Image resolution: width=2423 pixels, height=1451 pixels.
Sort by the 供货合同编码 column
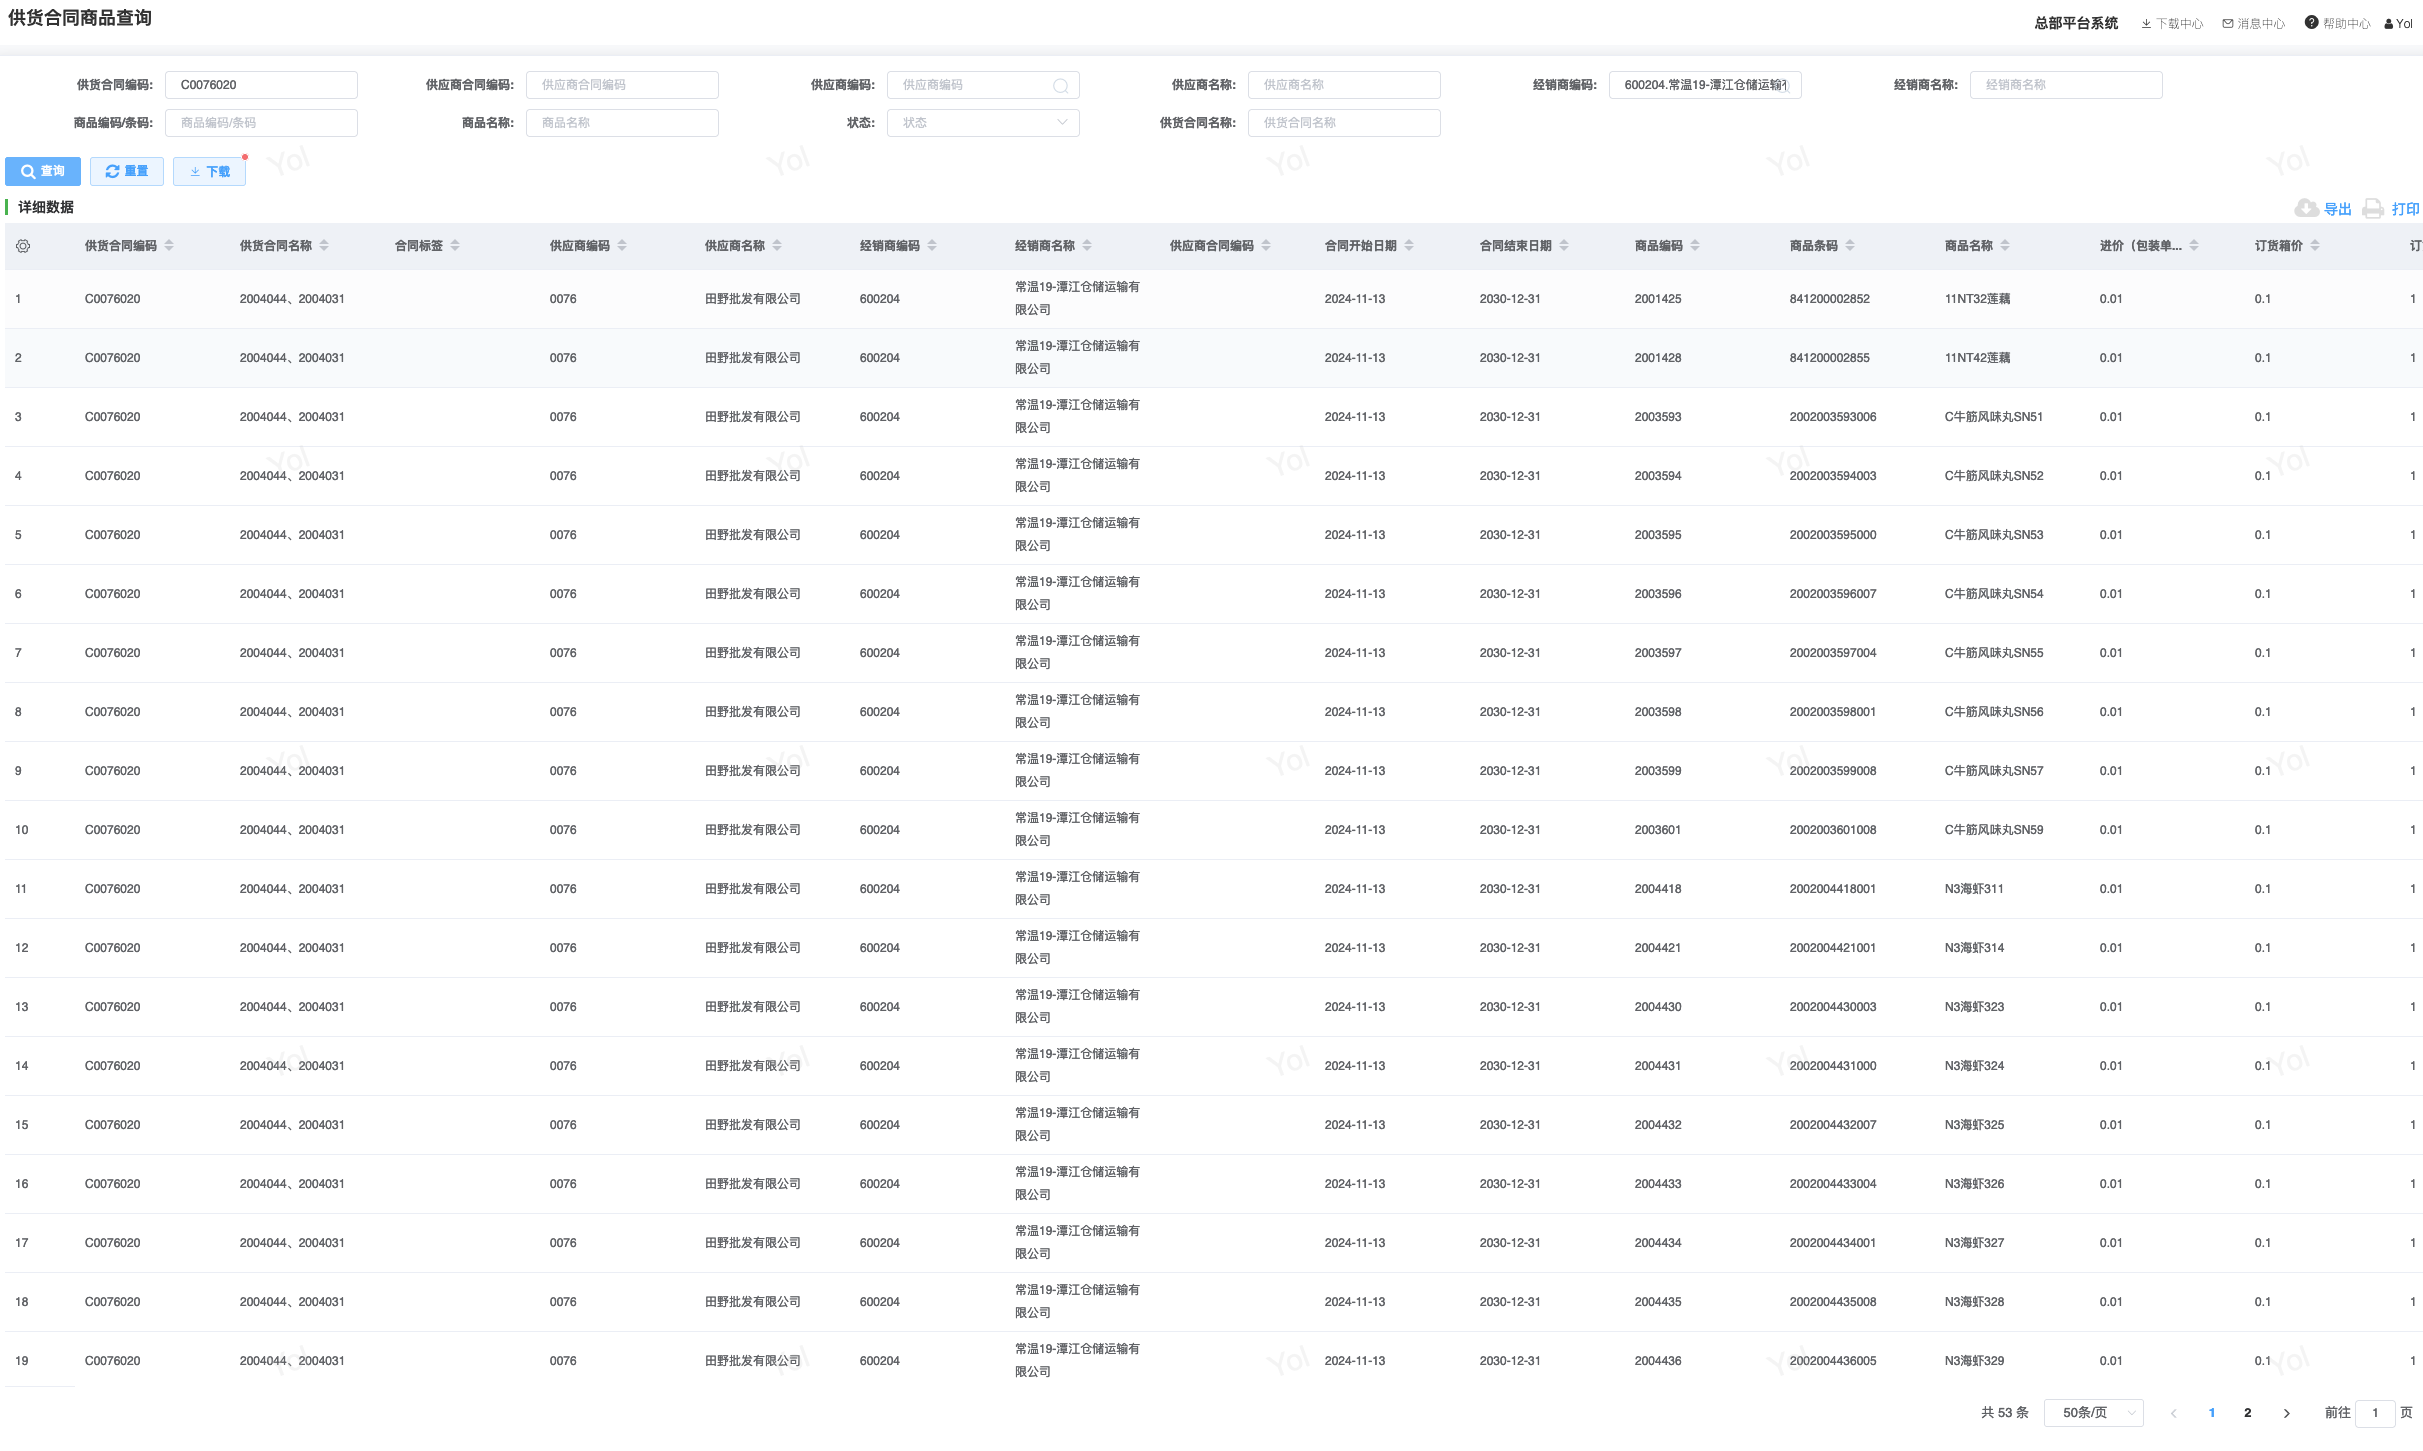click(x=169, y=246)
